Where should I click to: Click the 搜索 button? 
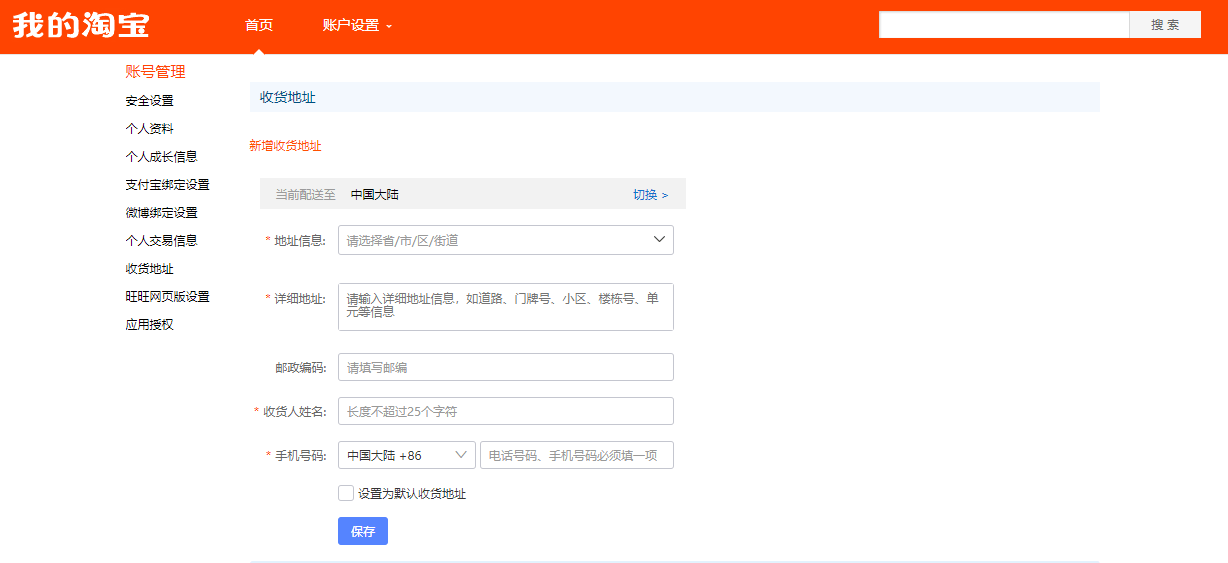(1165, 25)
